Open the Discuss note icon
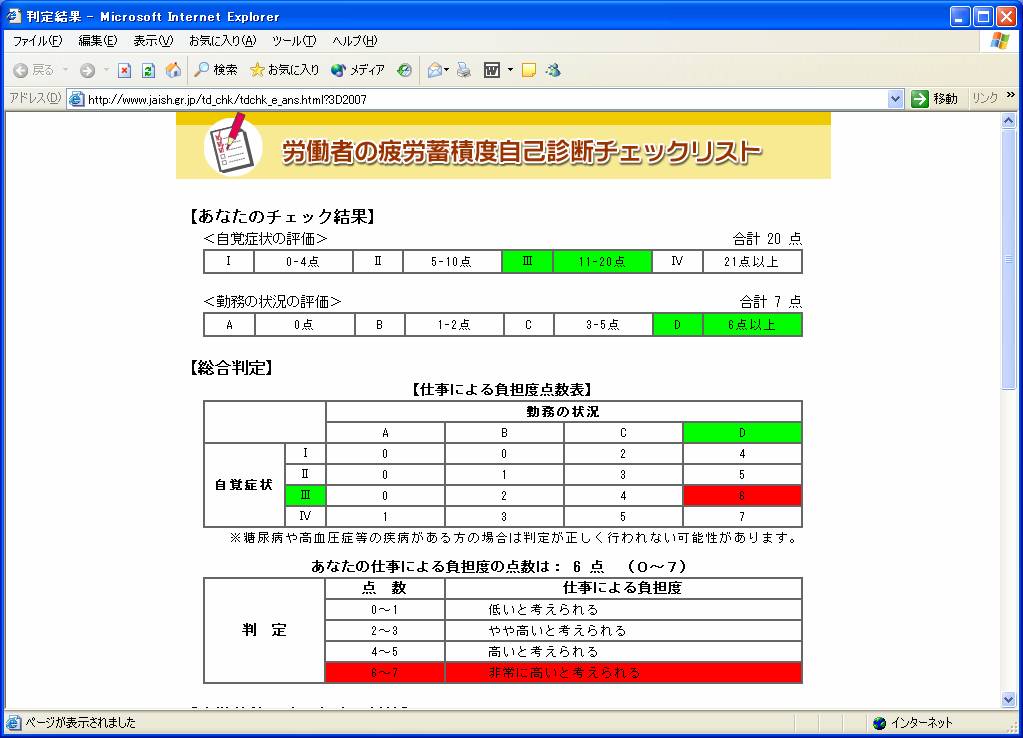 pos(529,70)
